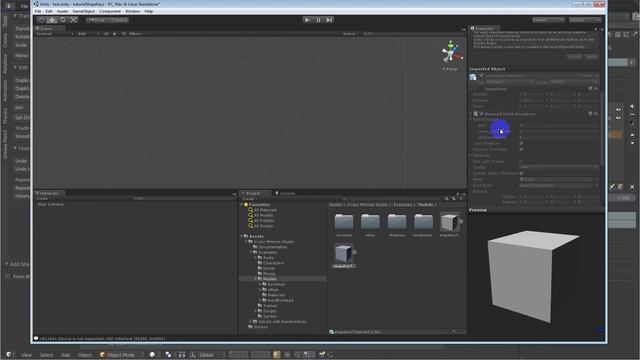Toggle the Receive Shadows checkbox
The height and width of the screenshot is (360, 640).
click(x=521, y=149)
